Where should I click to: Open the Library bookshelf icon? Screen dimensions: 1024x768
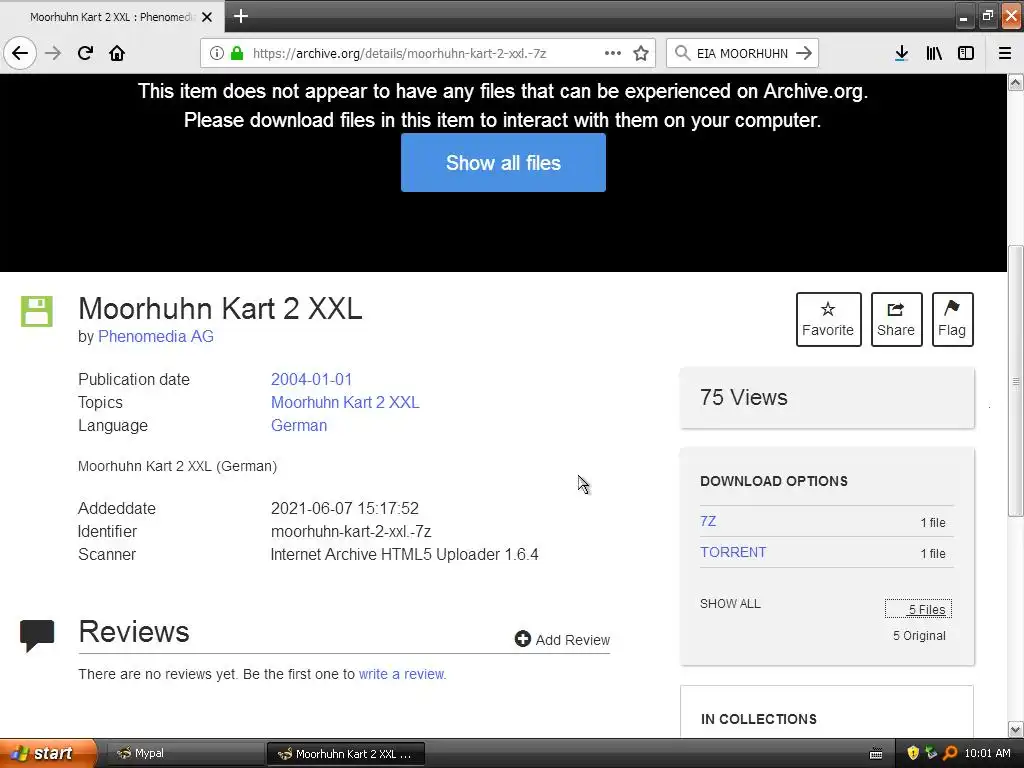(934, 53)
